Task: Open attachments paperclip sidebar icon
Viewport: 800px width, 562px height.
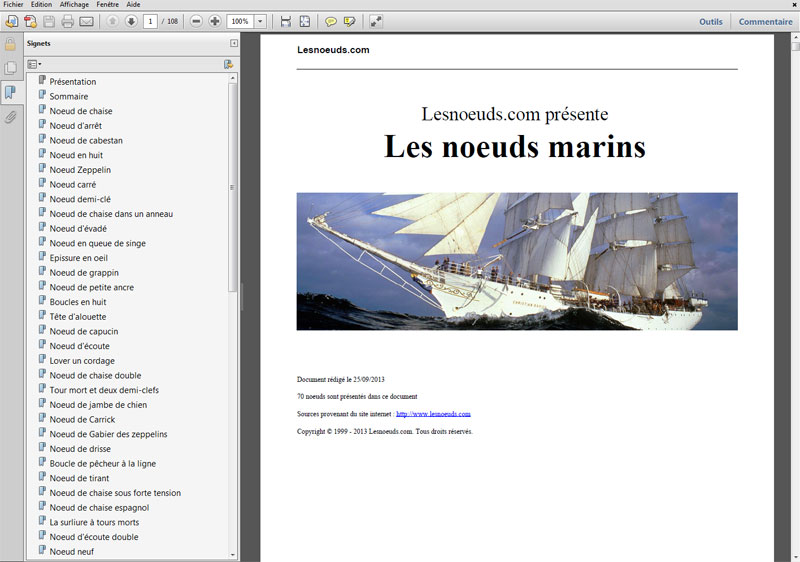Action: [10, 117]
